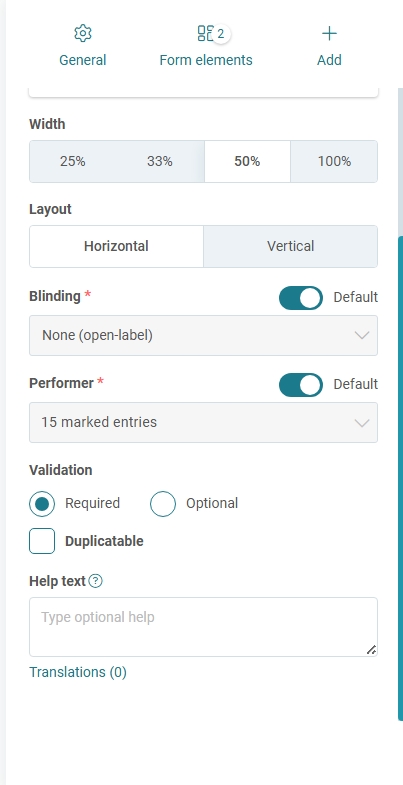Image resolution: width=403 pixels, height=785 pixels.
Task: Choose the Vertical layout option
Action: pyautogui.click(x=290, y=246)
